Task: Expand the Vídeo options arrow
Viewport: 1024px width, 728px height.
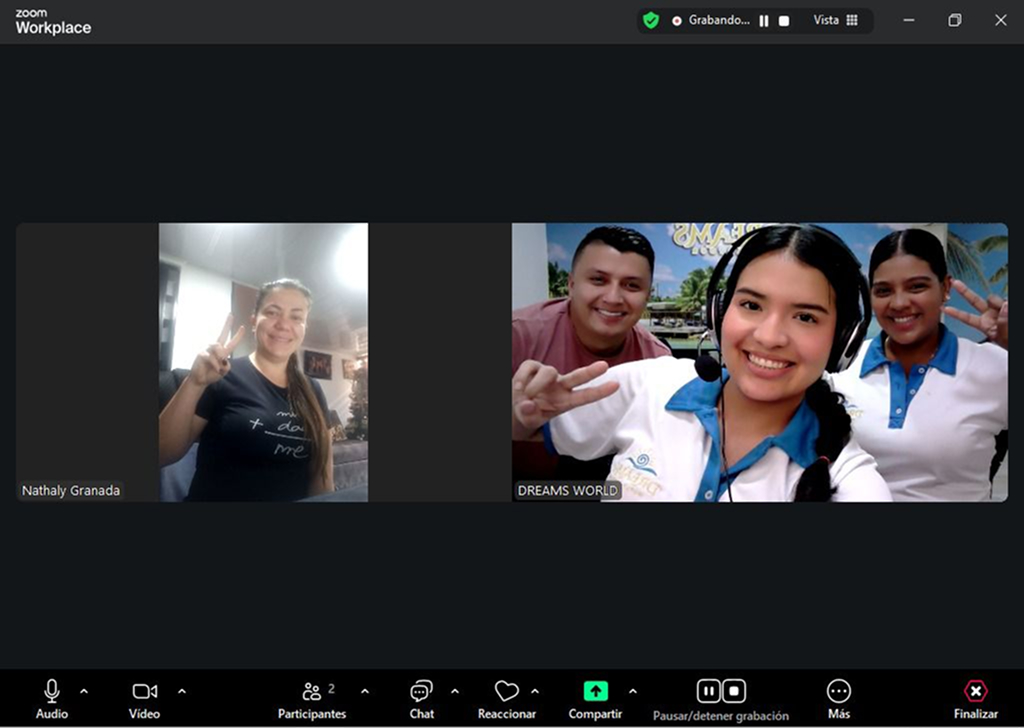Action: (182, 691)
